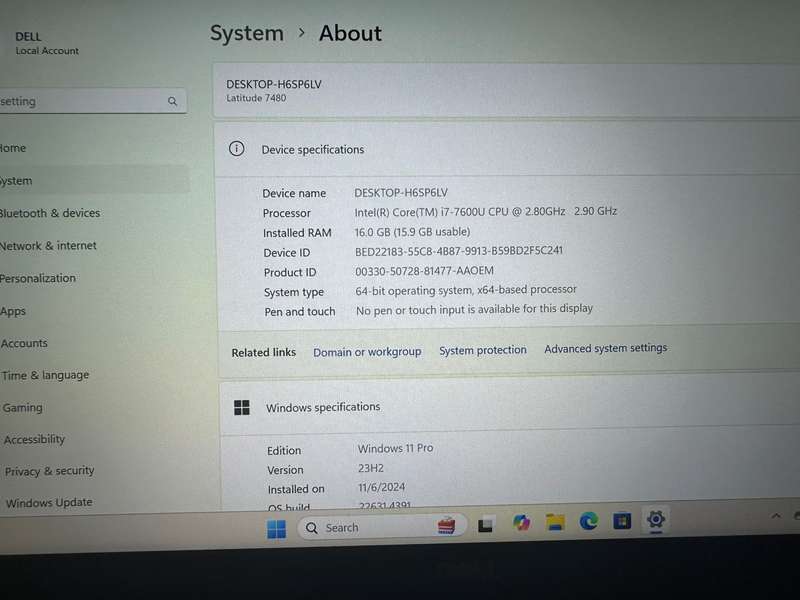
Task: Select the Device ID BED22183 value
Action: (x=459, y=251)
